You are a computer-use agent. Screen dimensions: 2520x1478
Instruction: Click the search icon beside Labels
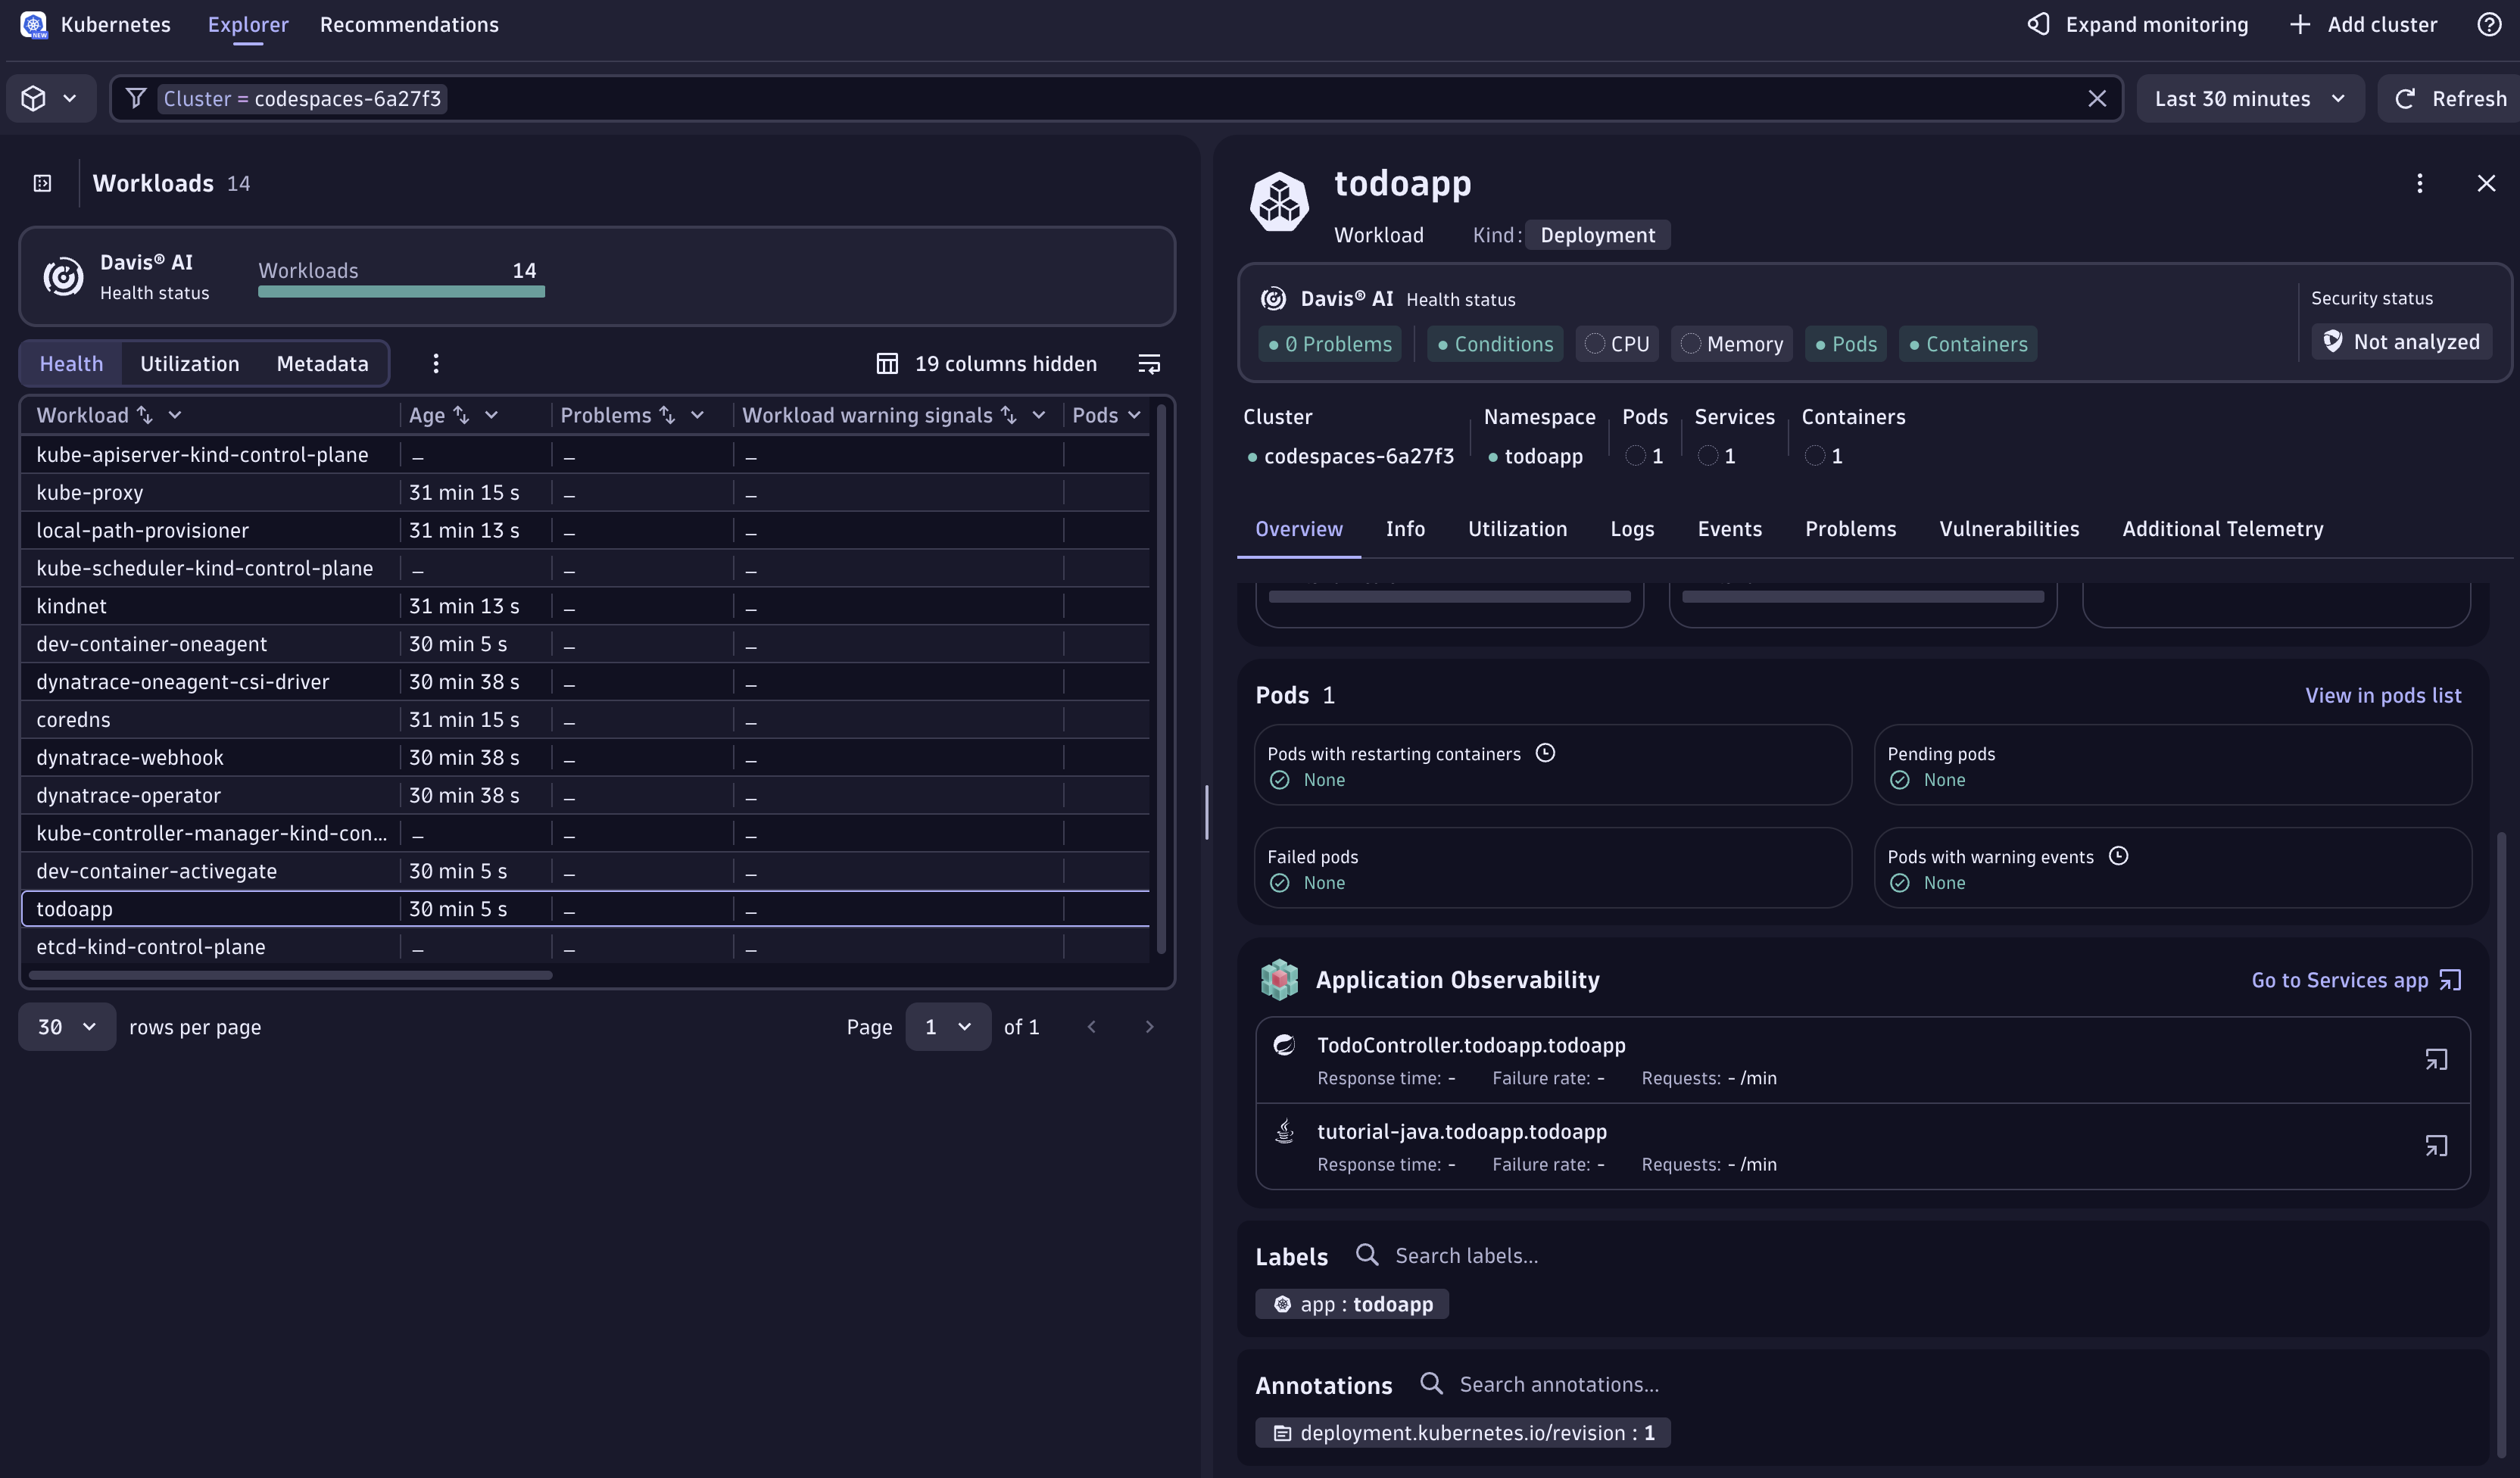pos(1367,1254)
